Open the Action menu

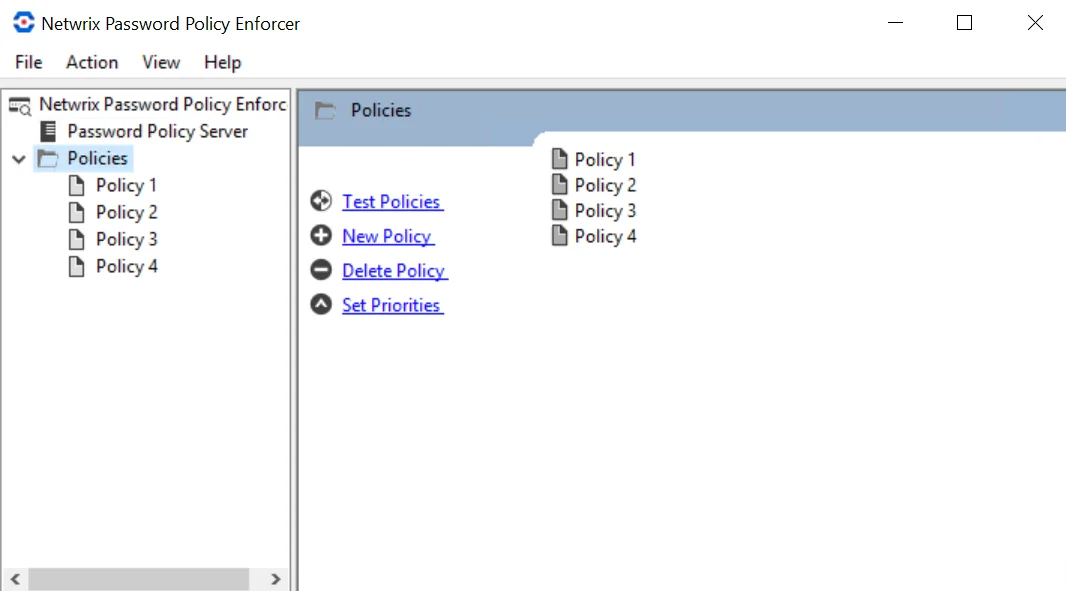92,63
